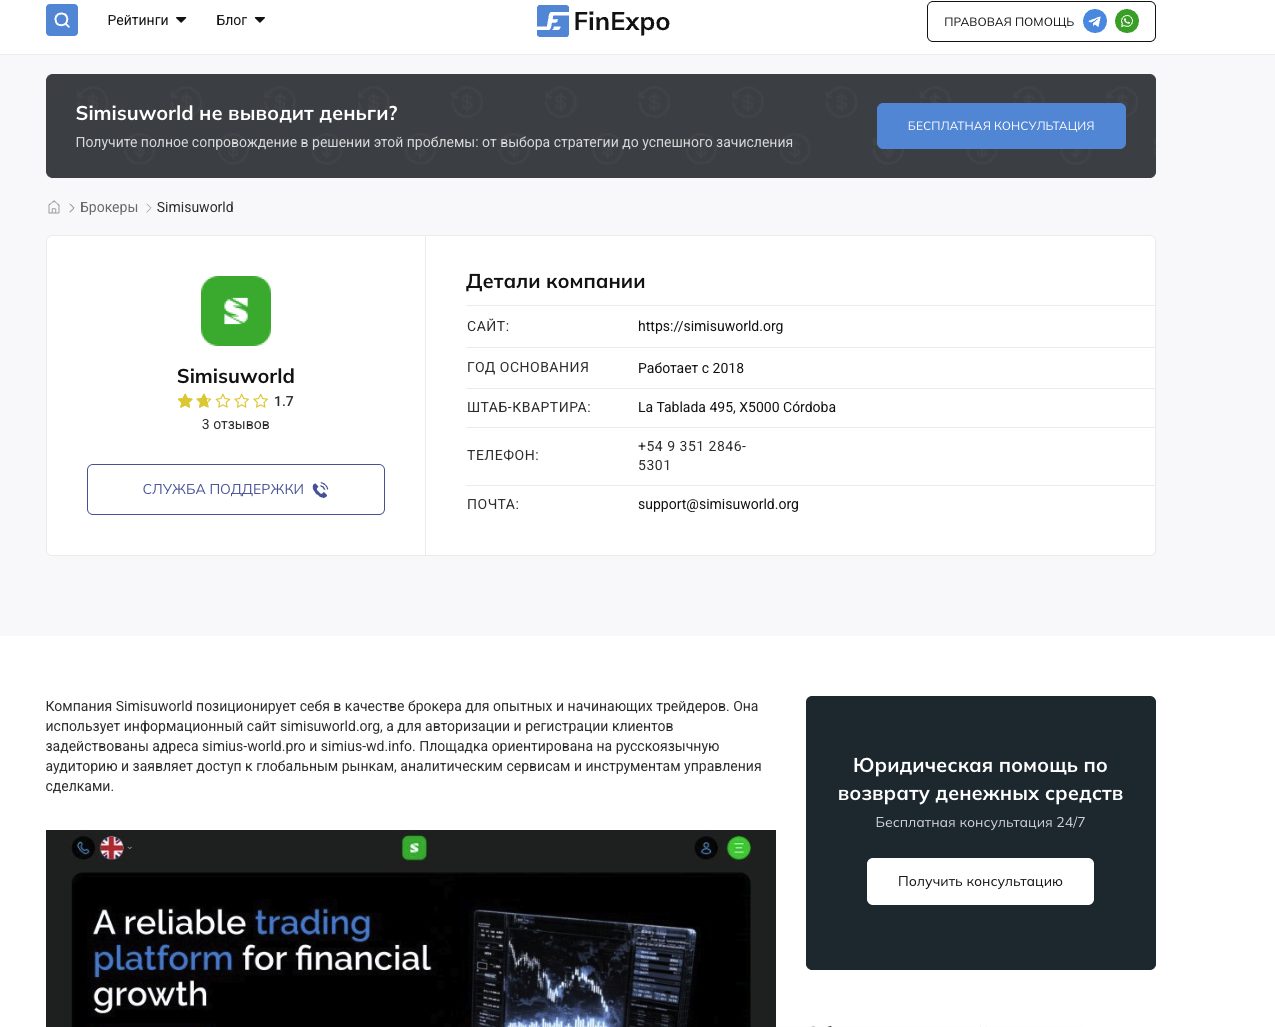Click the green menu icon in preview
The width and height of the screenshot is (1275, 1027).
(x=738, y=848)
